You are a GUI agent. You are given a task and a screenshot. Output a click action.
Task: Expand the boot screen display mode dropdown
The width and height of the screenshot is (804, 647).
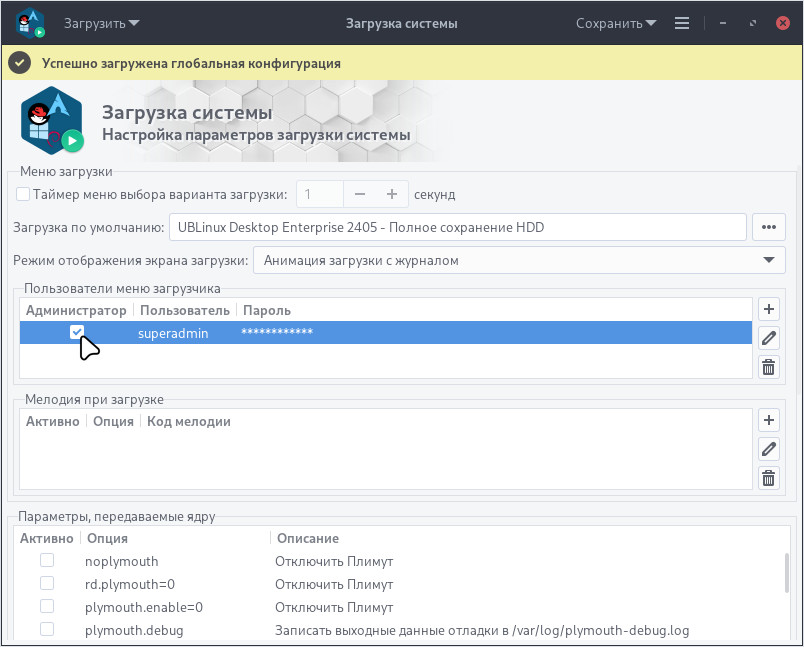tap(519, 260)
